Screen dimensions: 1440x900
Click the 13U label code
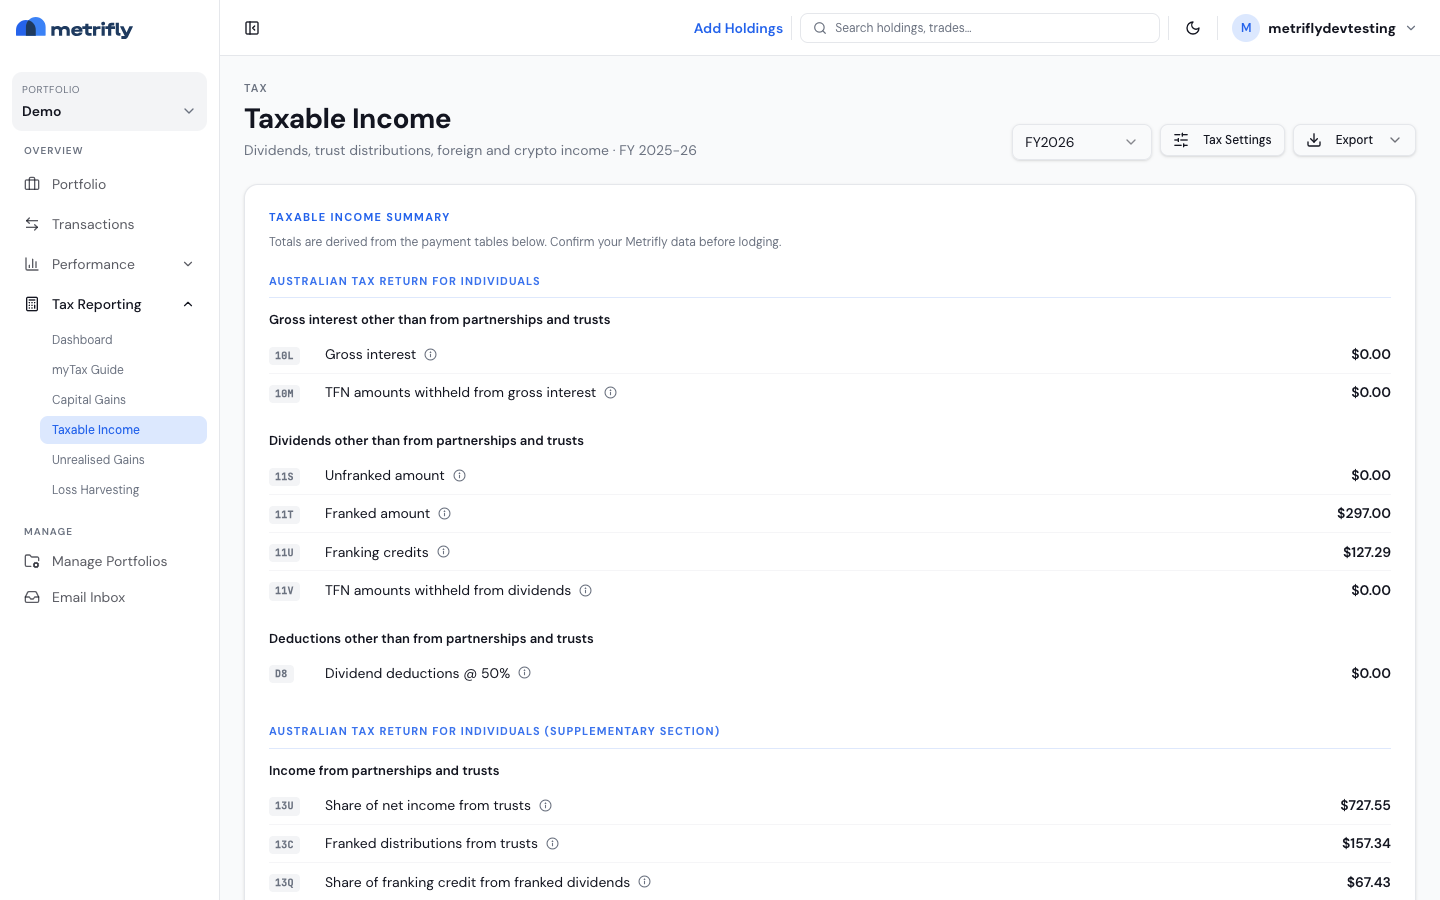tap(284, 806)
